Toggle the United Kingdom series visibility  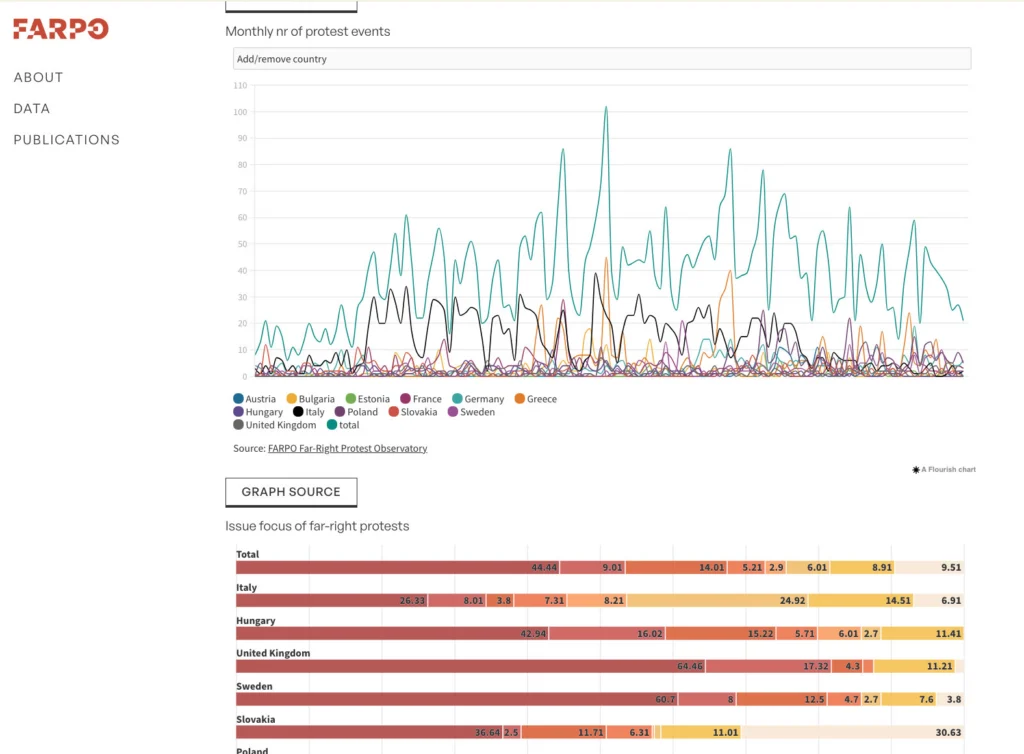coord(238,424)
